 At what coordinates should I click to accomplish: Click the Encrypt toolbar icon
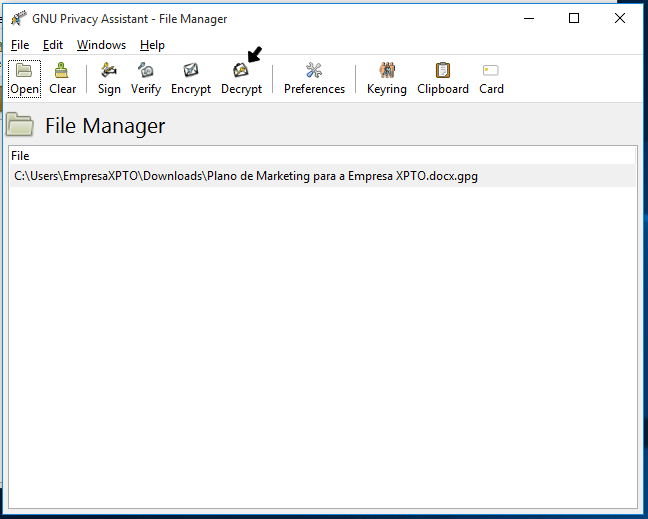pyautogui.click(x=191, y=79)
